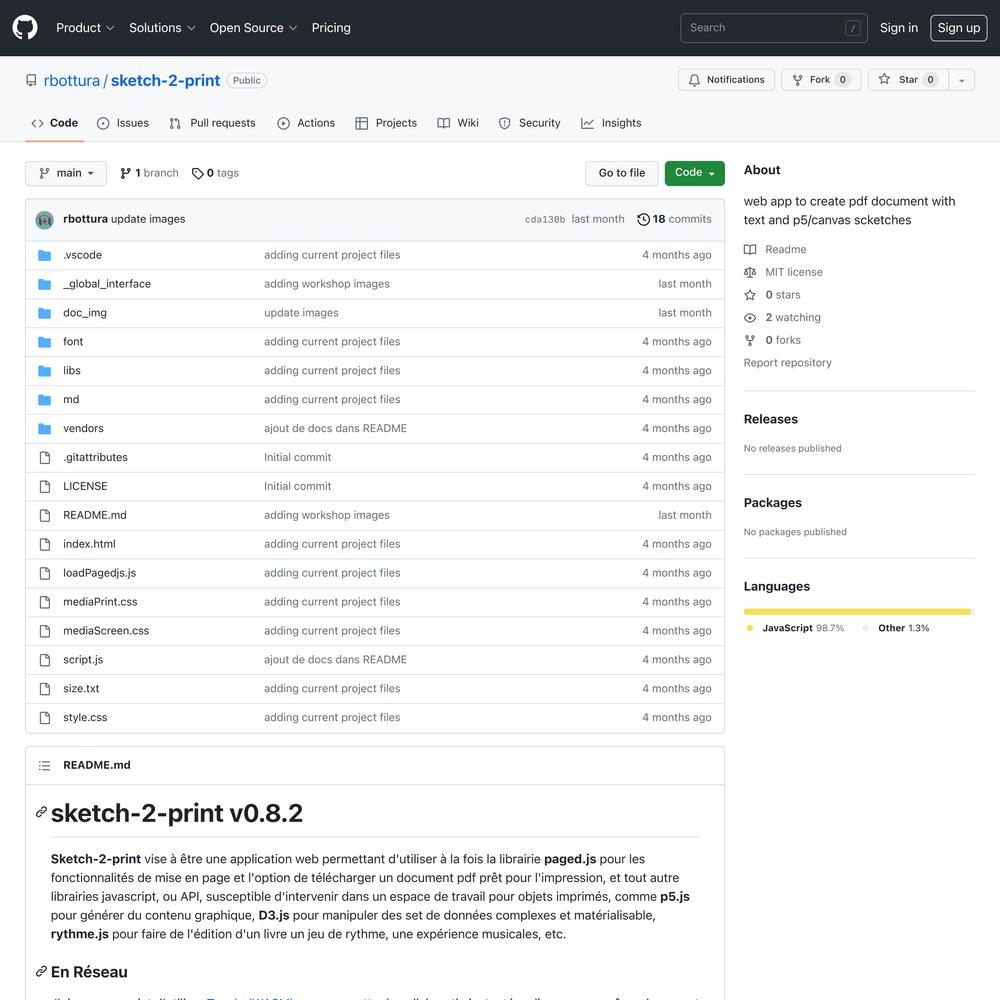This screenshot has width=1000, height=1000.
Task: Expand the Open Source menu
Action: [x=253, y=27]
